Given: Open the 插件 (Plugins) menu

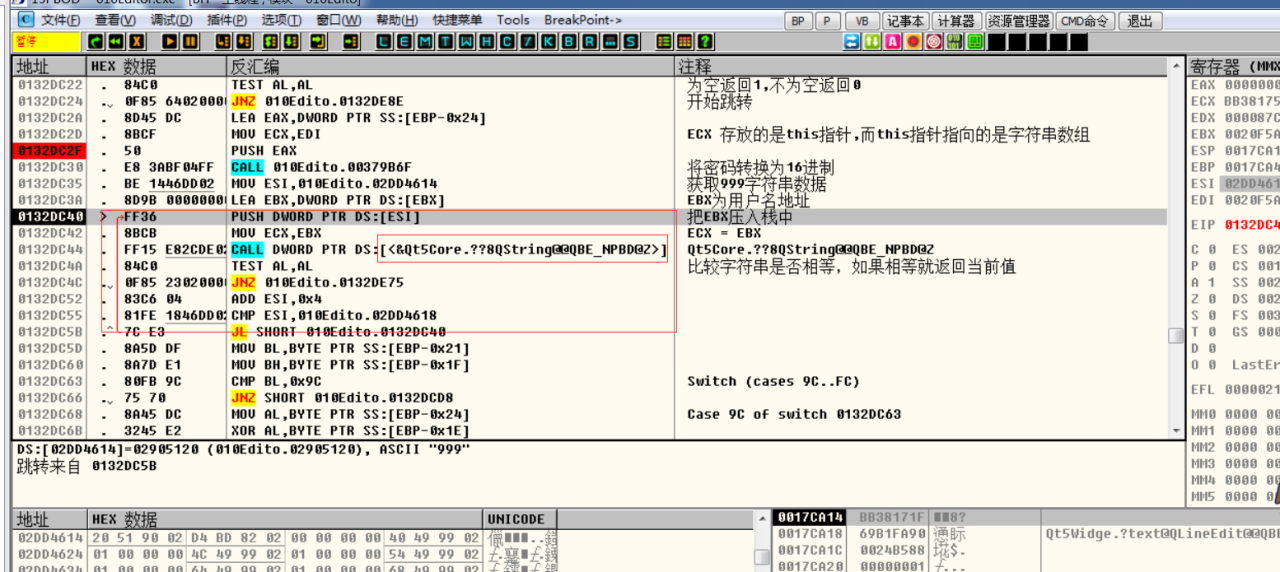Looking at the screenshot, I should point(227,20).
